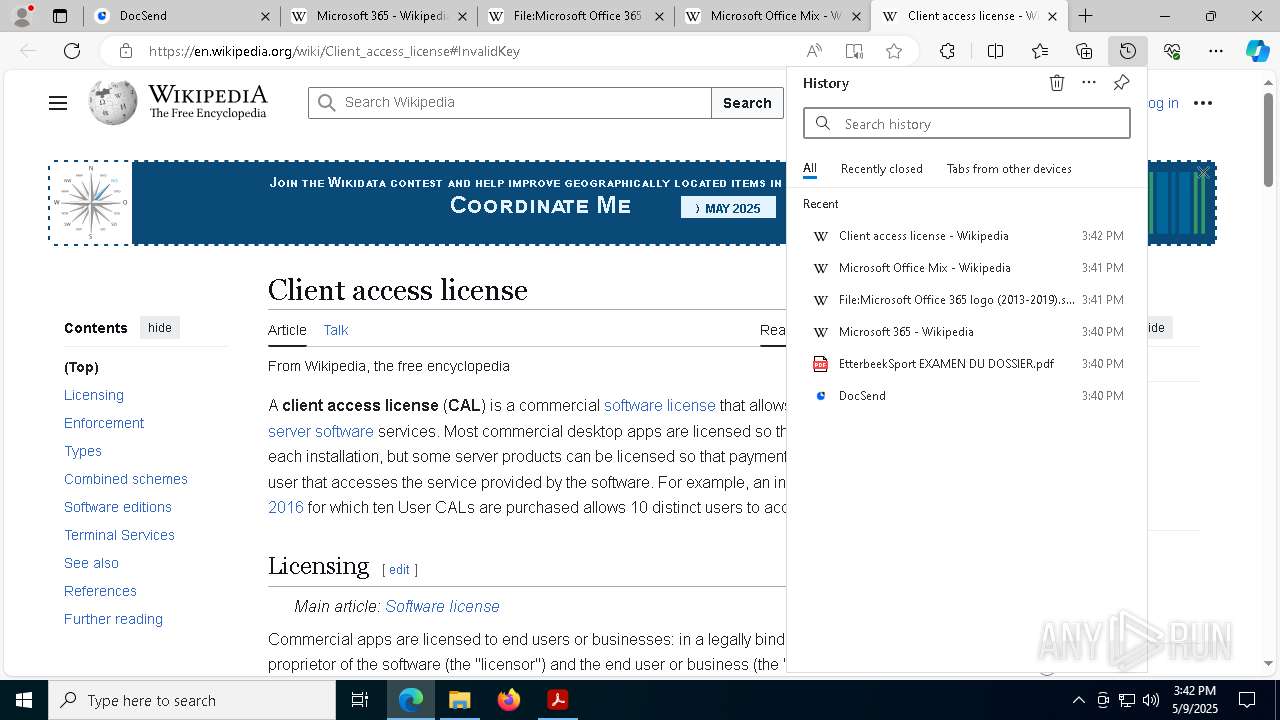Click the History toolbar icon
This screenshot has width=1280, height=720.
1128,51
